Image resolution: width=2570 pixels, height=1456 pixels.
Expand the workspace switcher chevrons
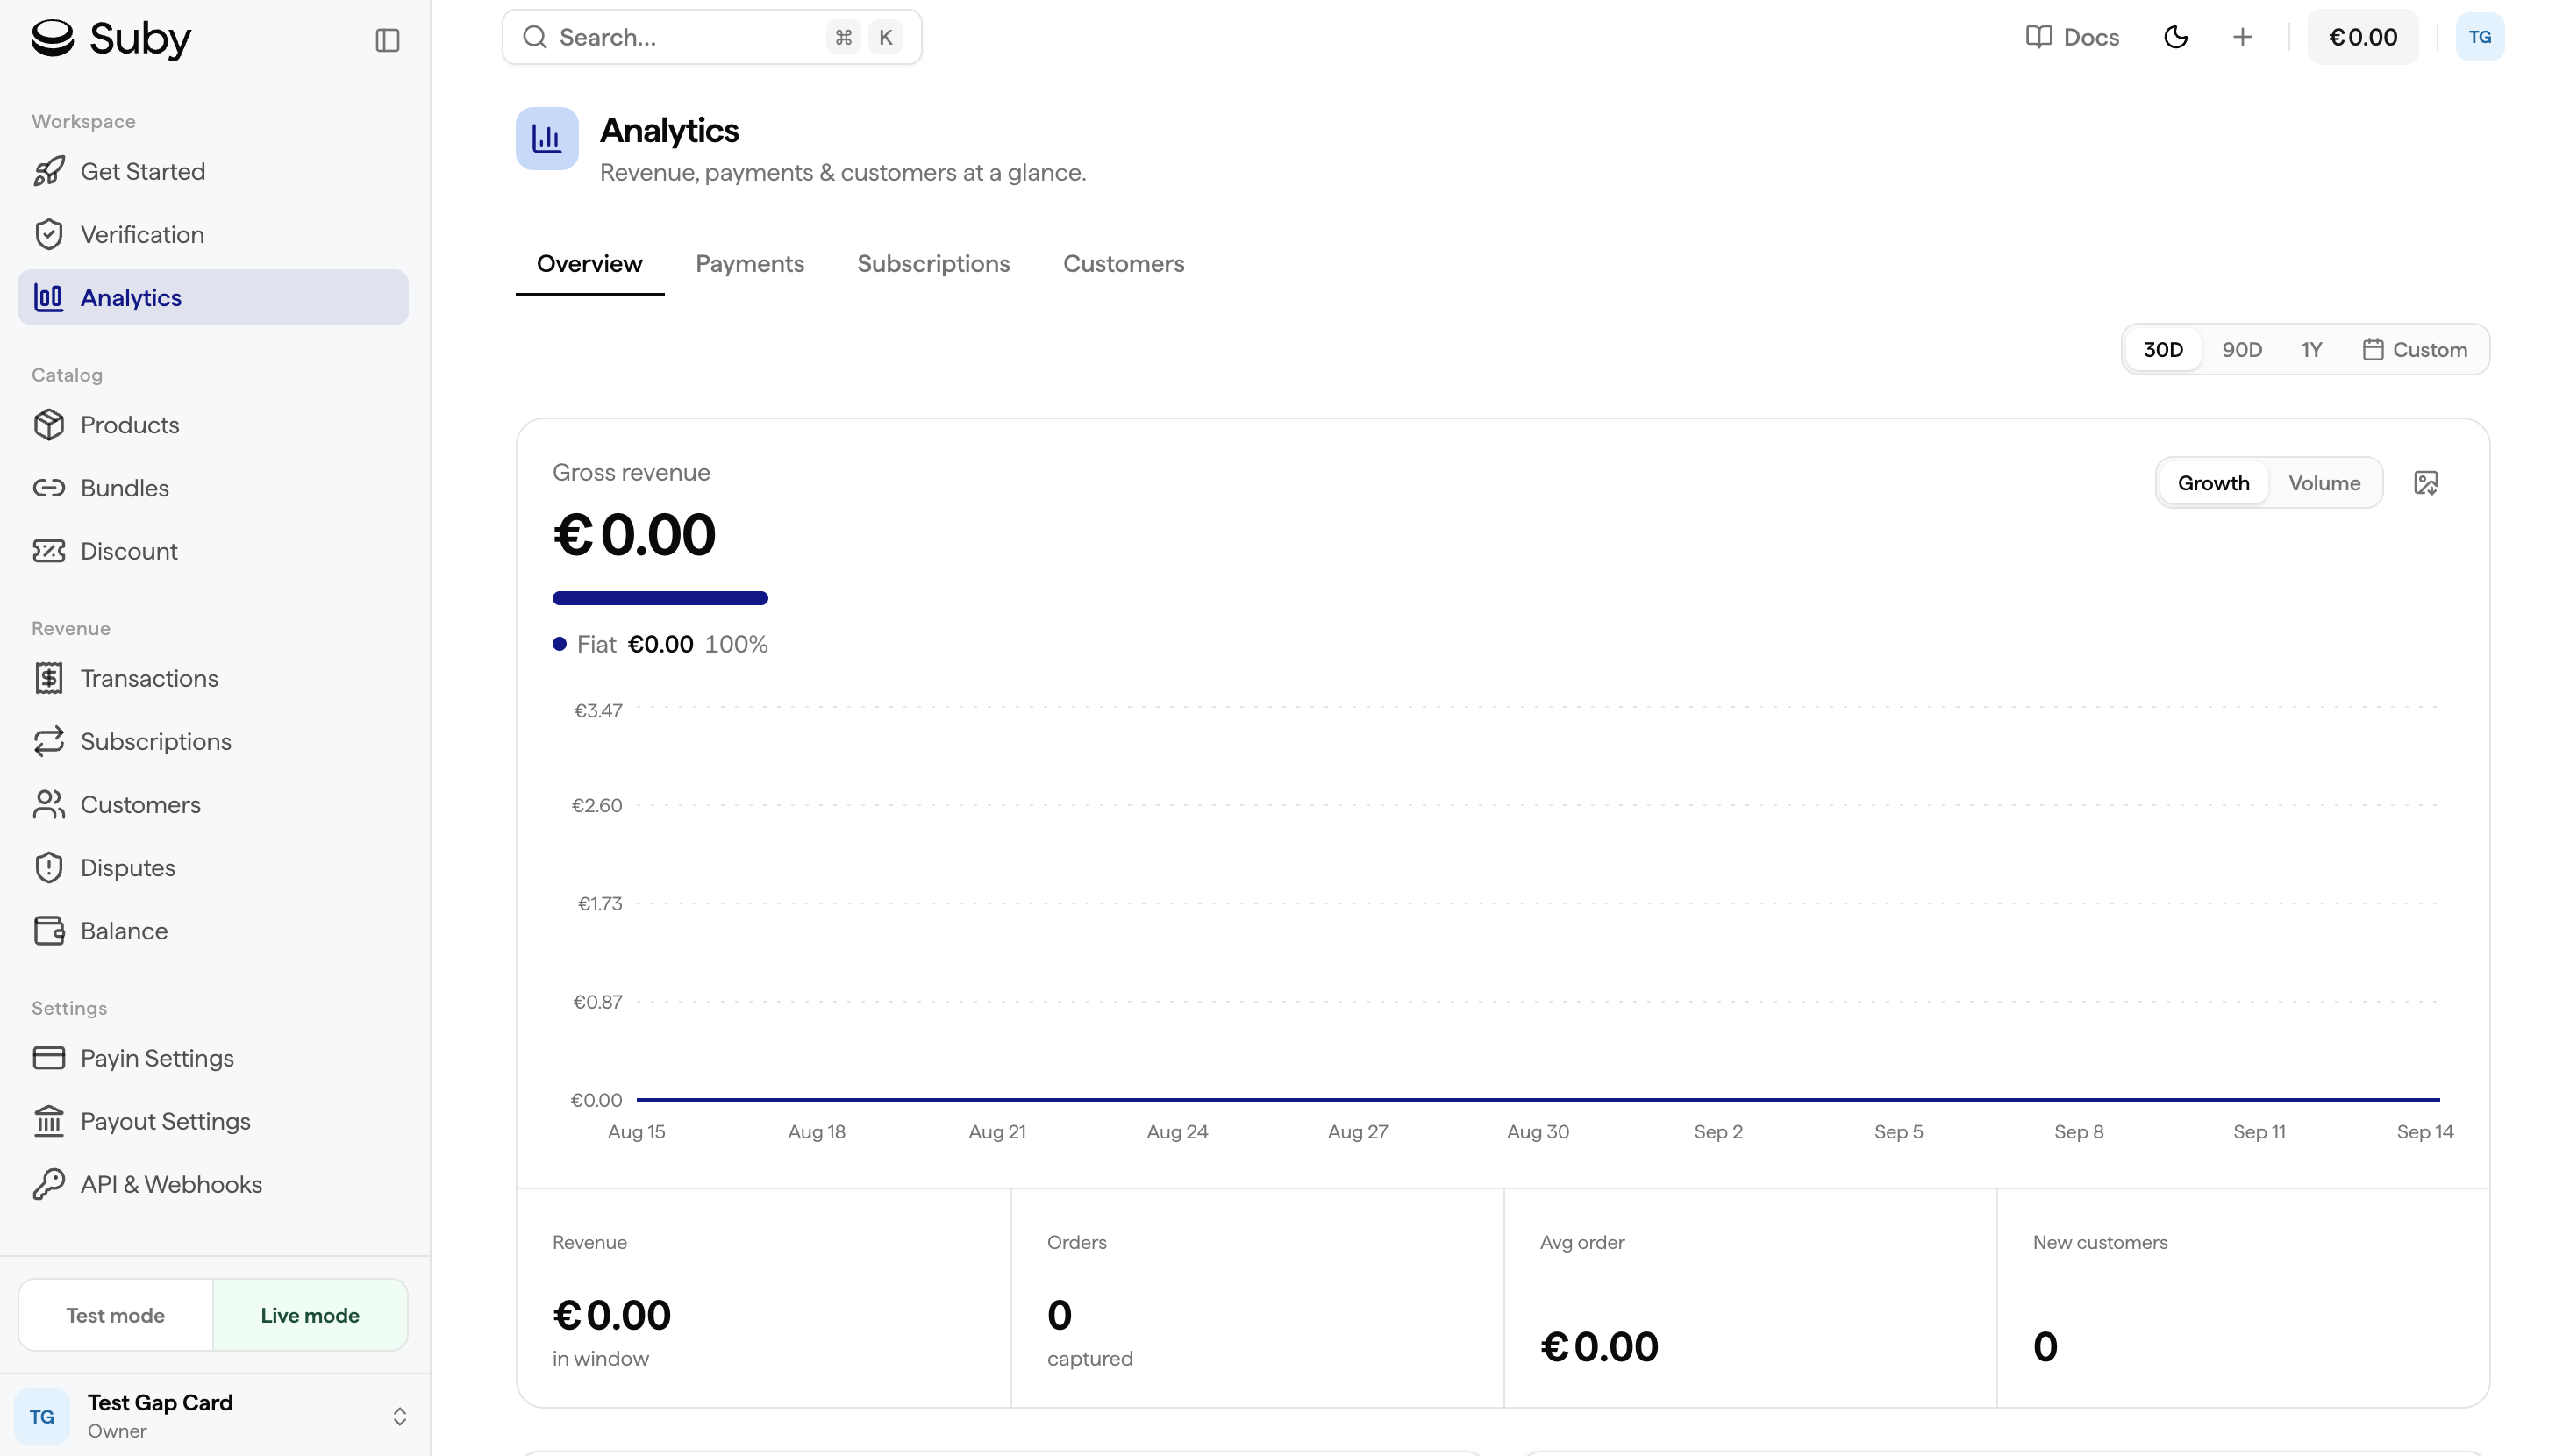(x=400, y=1416)
